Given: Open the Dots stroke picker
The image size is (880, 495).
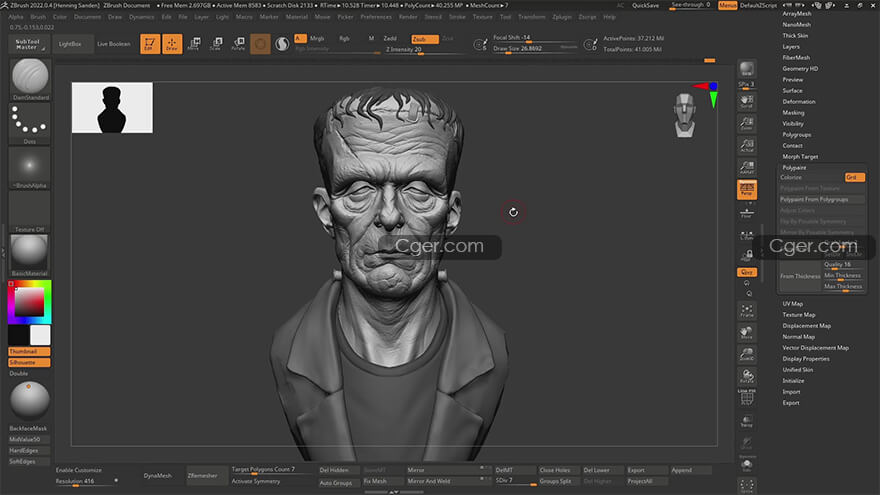Looking at the screenshot, I should [x=30, y=123].
